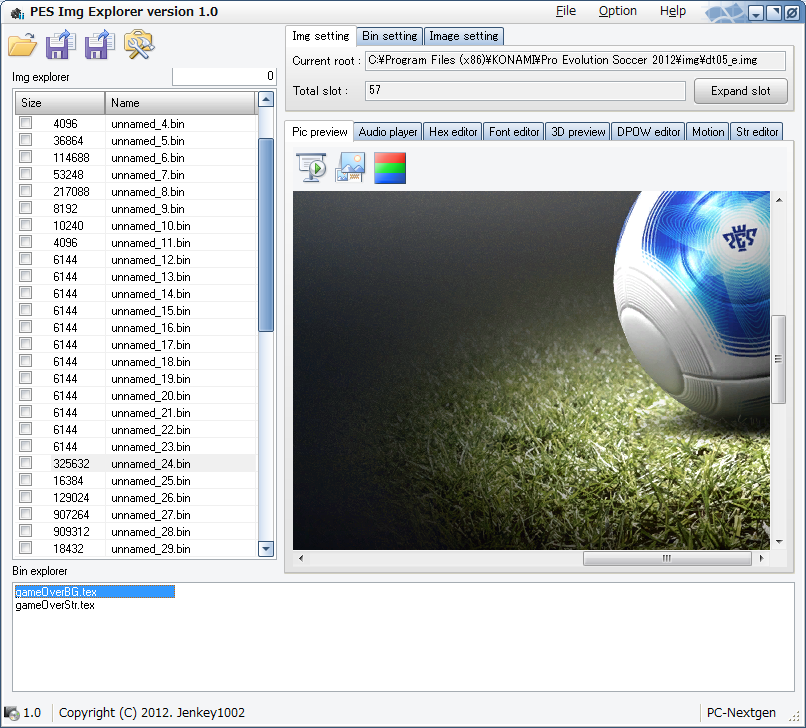Open the wrench tools settings icon
This screenshot has height=728, width=806.
click(138, 44)
